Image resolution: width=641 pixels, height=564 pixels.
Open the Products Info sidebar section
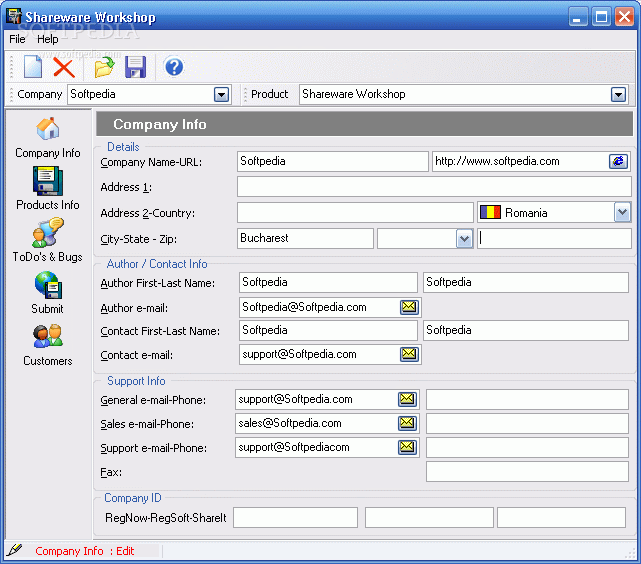click(48, 188)
